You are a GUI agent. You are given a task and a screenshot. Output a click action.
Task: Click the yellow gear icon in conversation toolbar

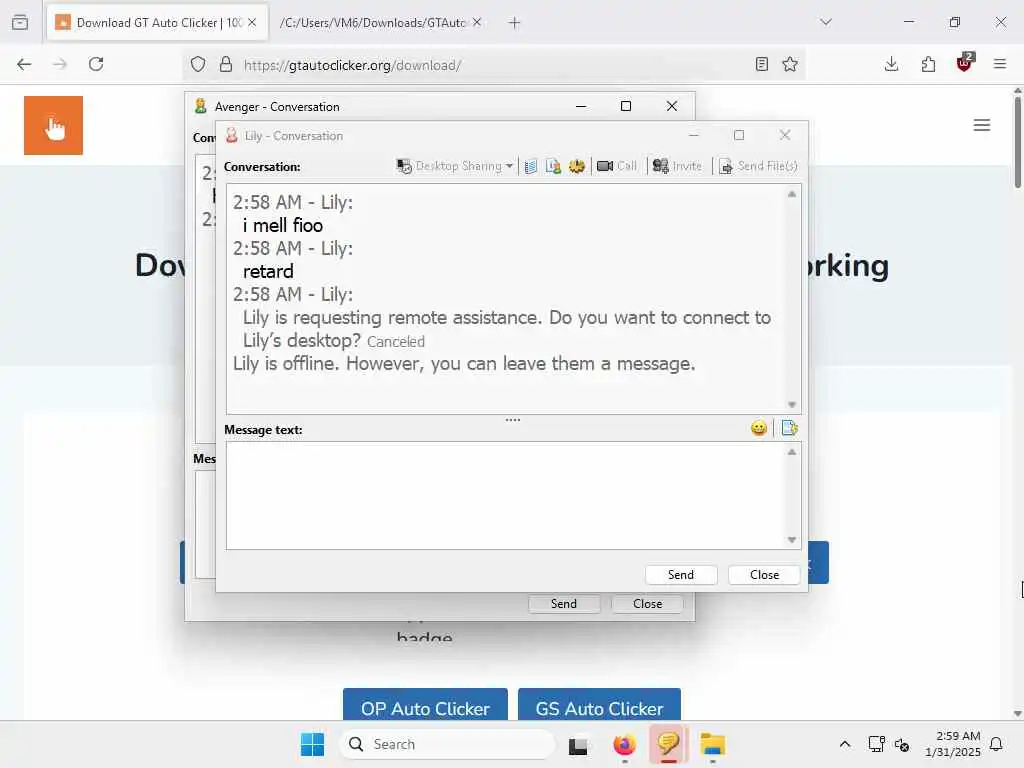click(576, 166)
